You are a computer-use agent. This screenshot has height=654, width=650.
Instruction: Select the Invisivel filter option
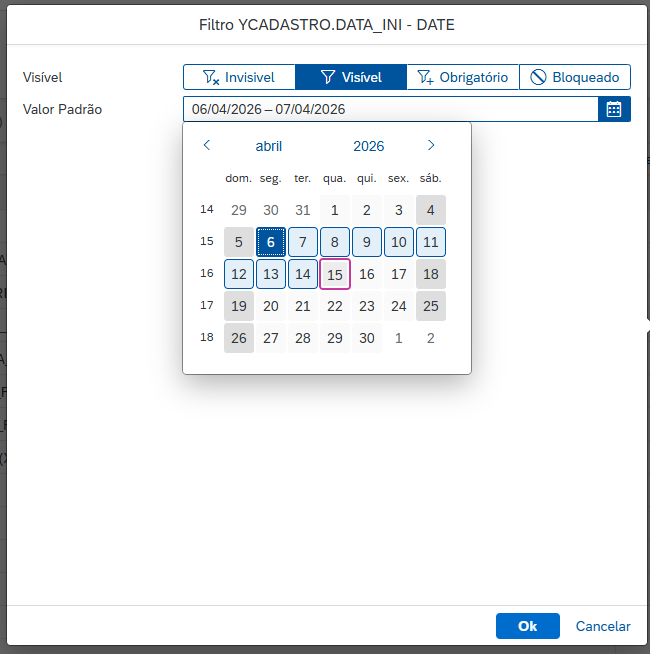coord(239,77)
